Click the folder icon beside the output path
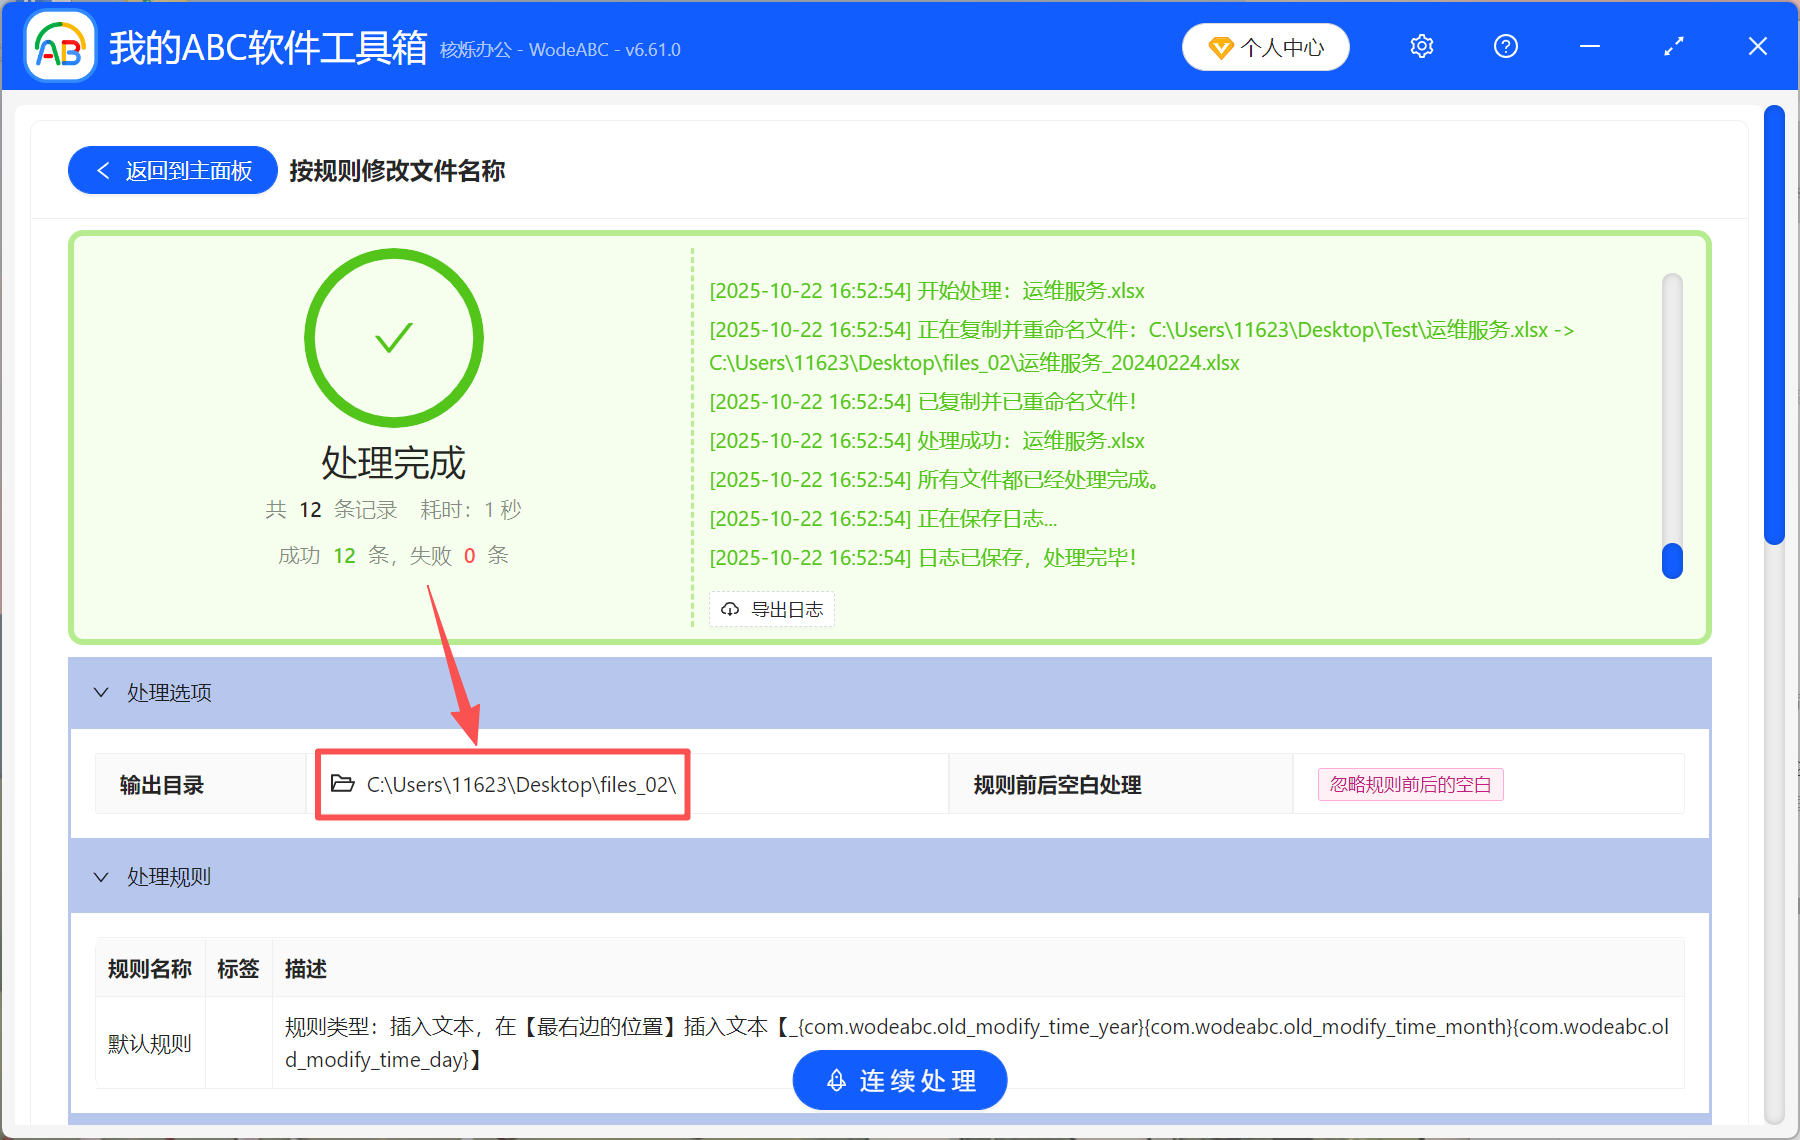This screenshot has height=1140, width=1800. (x=342, y=784)
